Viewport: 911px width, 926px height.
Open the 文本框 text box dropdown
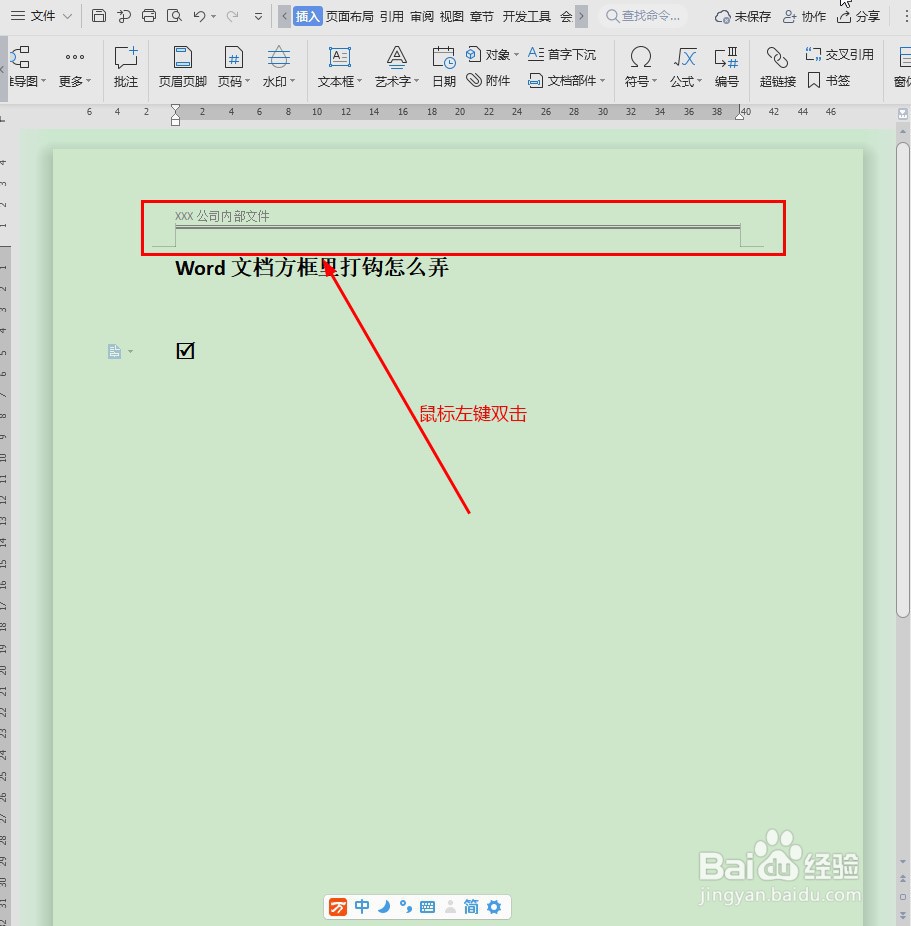tap(339, 67)
